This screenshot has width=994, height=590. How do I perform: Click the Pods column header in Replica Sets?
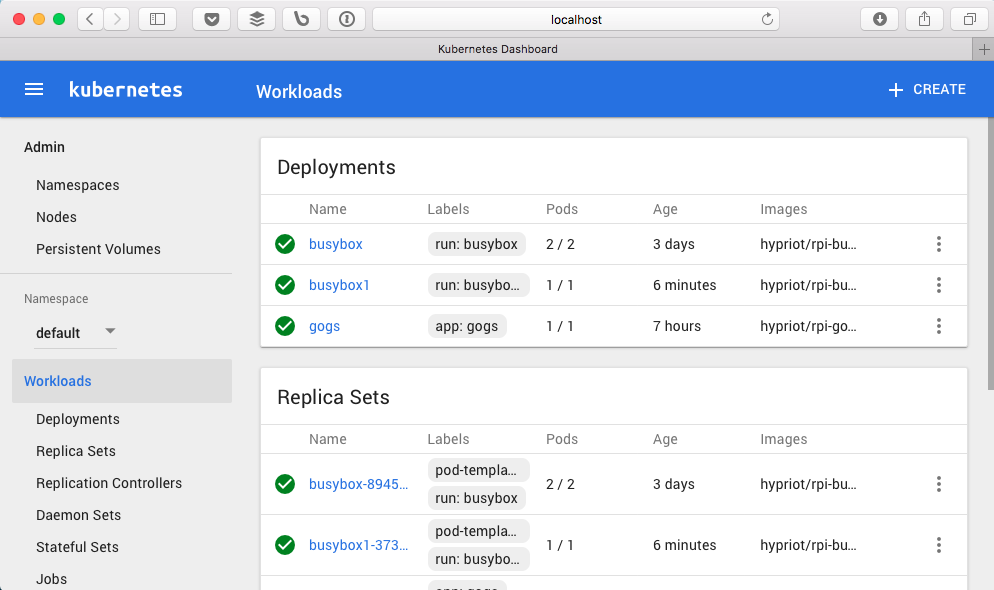click(x=562, y=439)
